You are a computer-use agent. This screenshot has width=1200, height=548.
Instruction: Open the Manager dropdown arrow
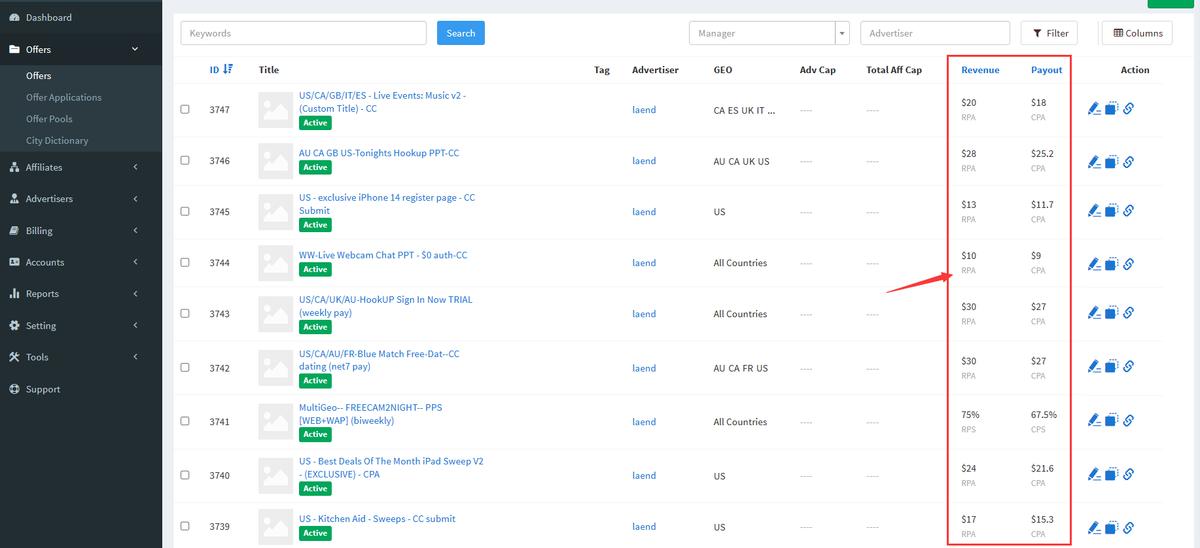click(x=842, y=33)
